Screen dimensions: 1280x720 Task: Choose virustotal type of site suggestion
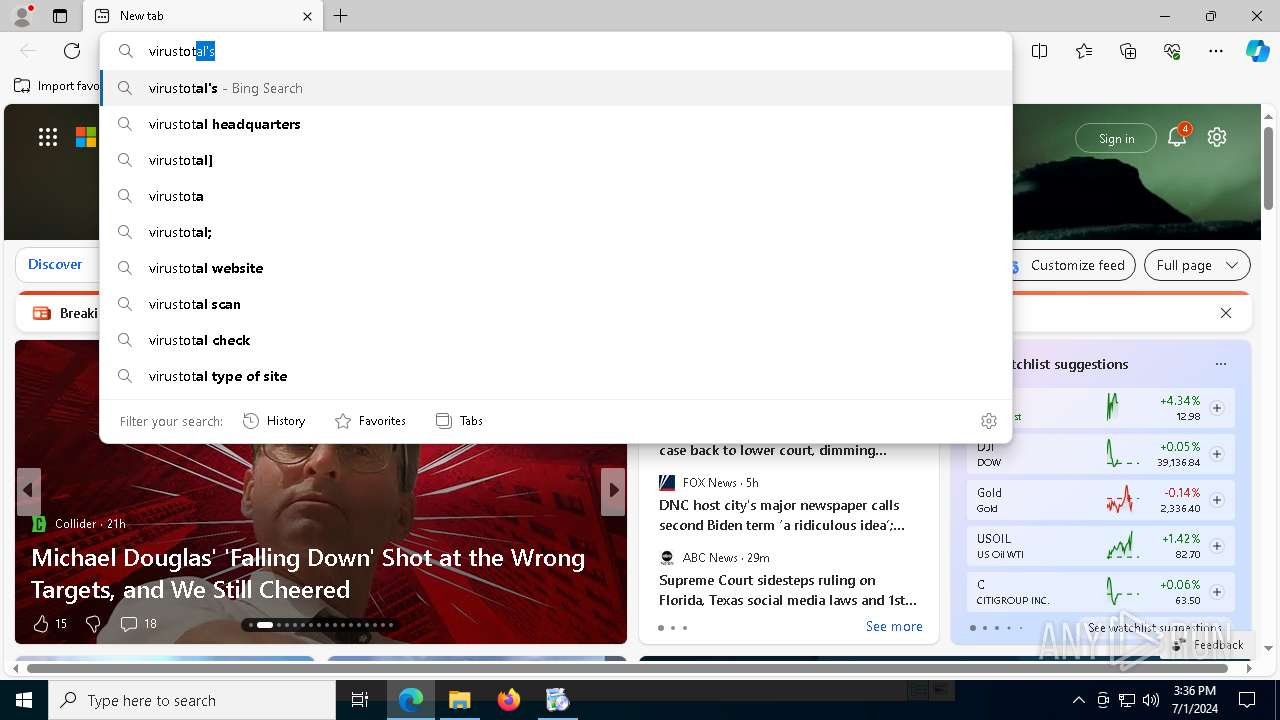pyautogui.click(x=556, y=376)
